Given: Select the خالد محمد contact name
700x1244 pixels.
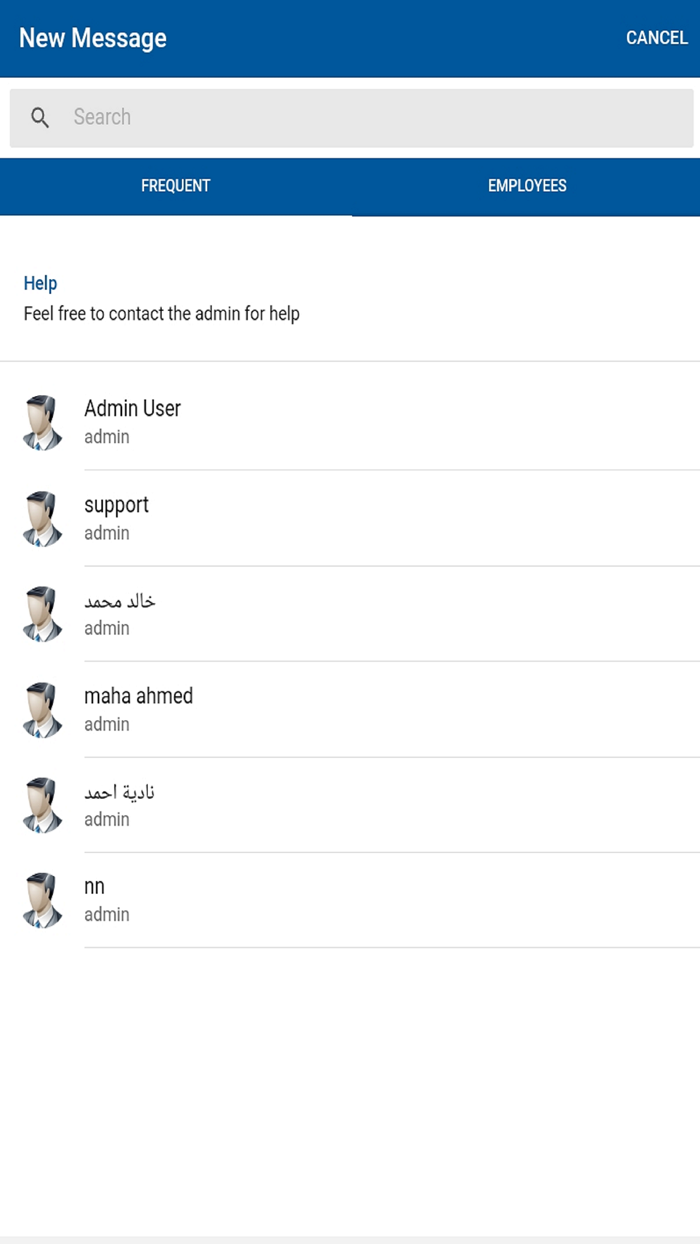Looking at the screenshot, I should click(120, 601).
